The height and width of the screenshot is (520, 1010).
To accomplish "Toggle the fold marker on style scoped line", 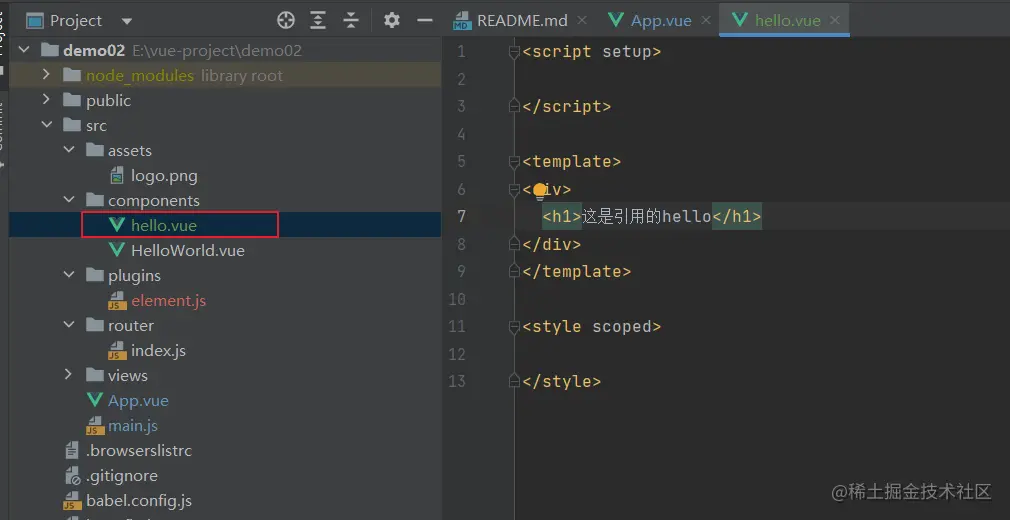I will (x=514, y=326).
